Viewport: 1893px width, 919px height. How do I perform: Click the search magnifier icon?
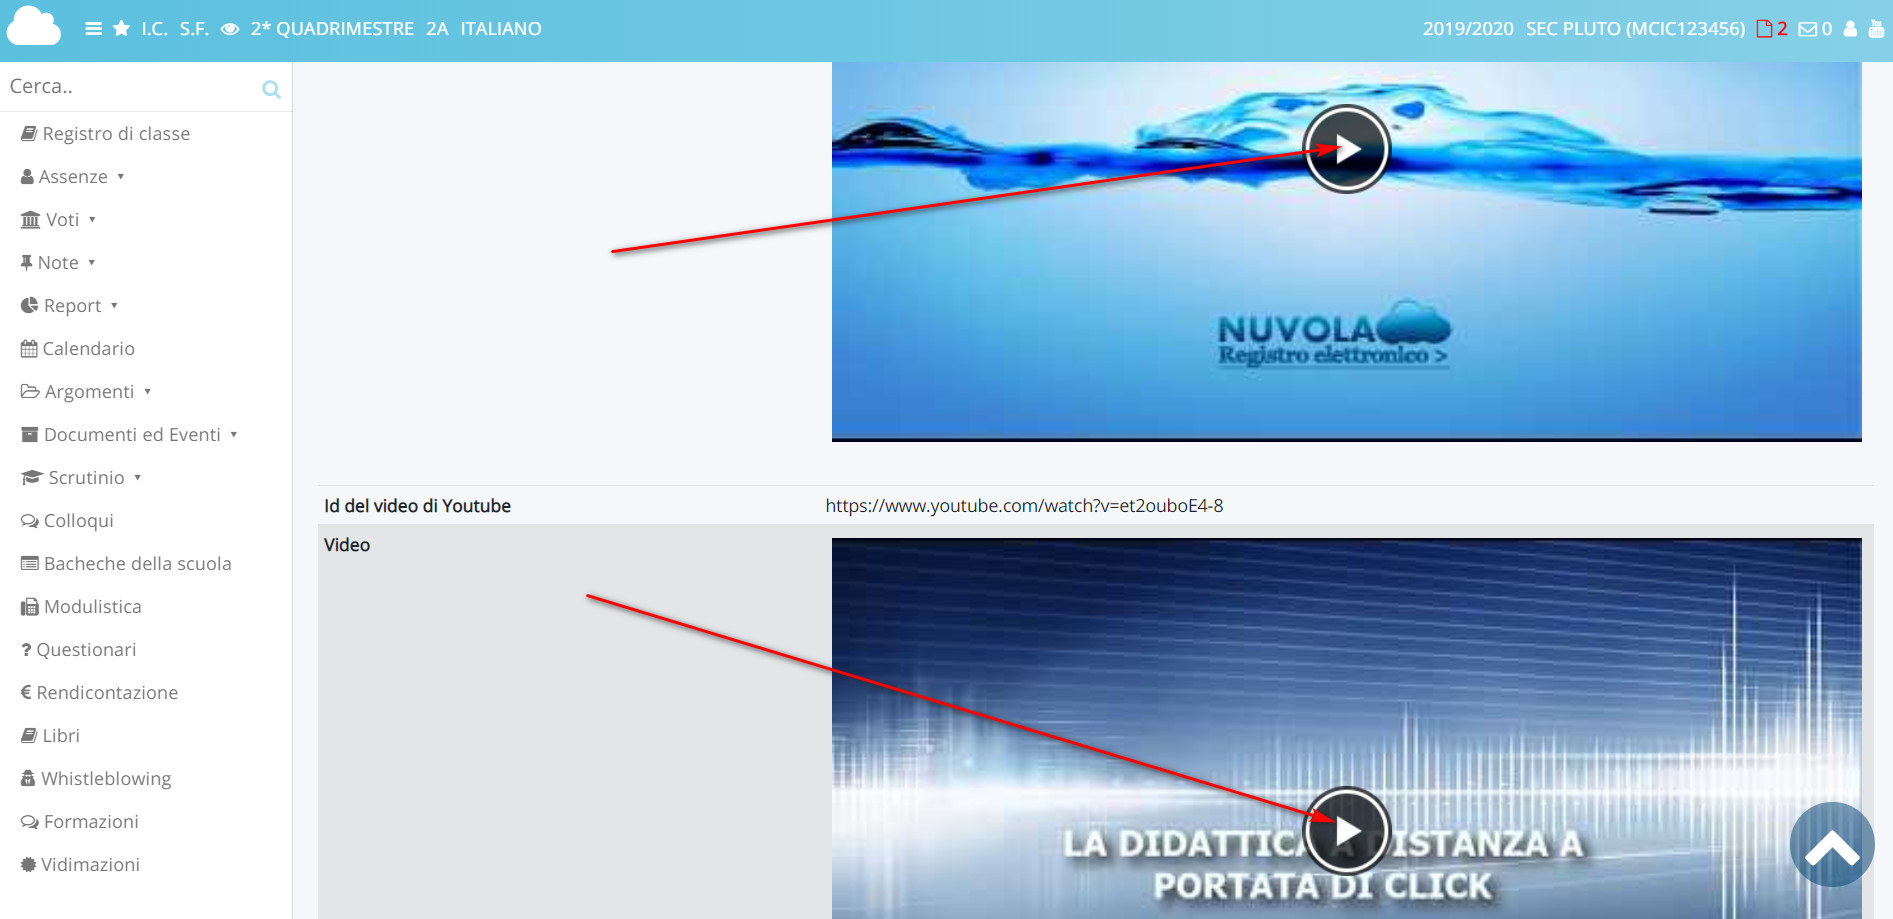271,89
